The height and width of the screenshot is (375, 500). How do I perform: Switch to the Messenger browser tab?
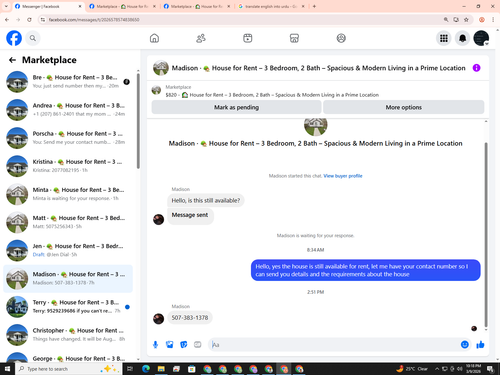[x=48, y=6]
